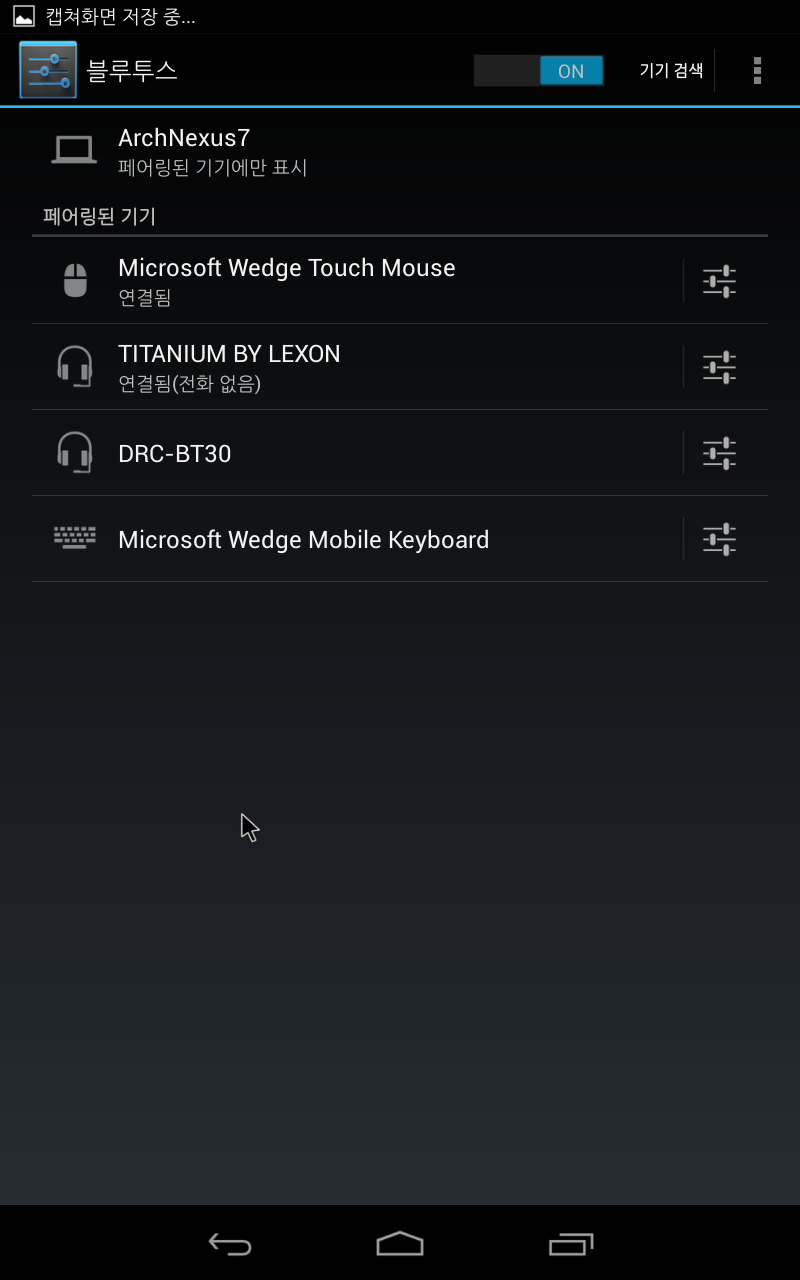Screen dimensions: 800x1280
Task: Open Microsoft Wedge Mobile Keyboard settings icon
Action: [x=719, y=539]
